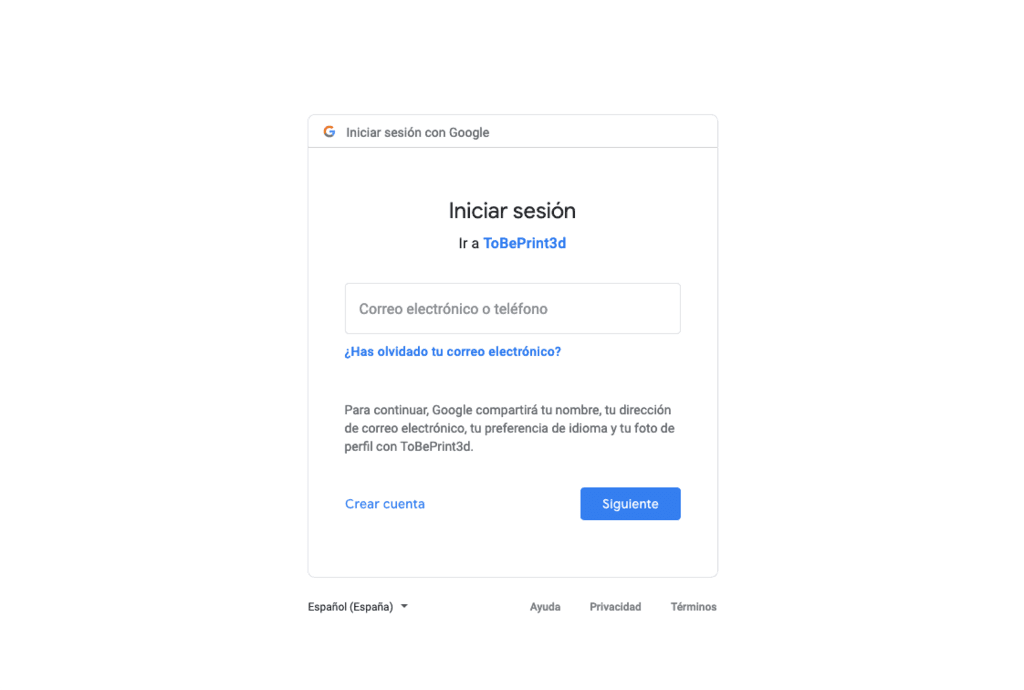This screenshot has height=690, width=1024.
Task: Open the "Términos" footer link
Action: click(x=694, y=607)
